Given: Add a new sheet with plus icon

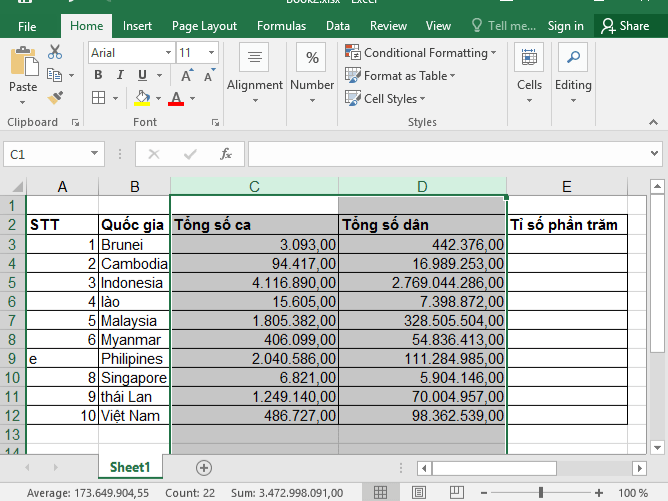Looking at the screenshot, I should pos(204,467).
